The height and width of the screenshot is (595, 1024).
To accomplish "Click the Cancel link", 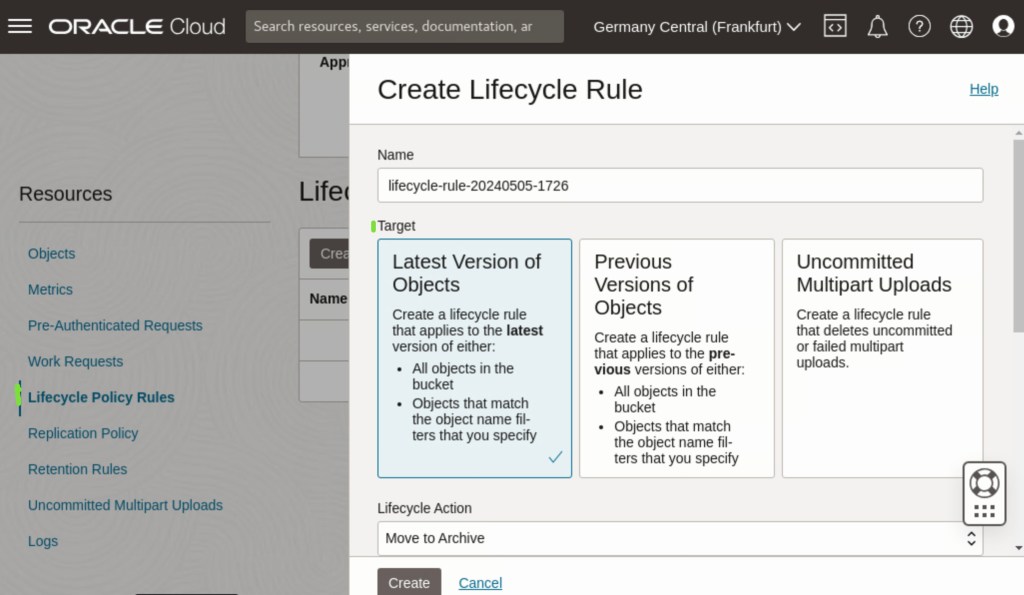I will pyautogui.click(x=480, y=583).
